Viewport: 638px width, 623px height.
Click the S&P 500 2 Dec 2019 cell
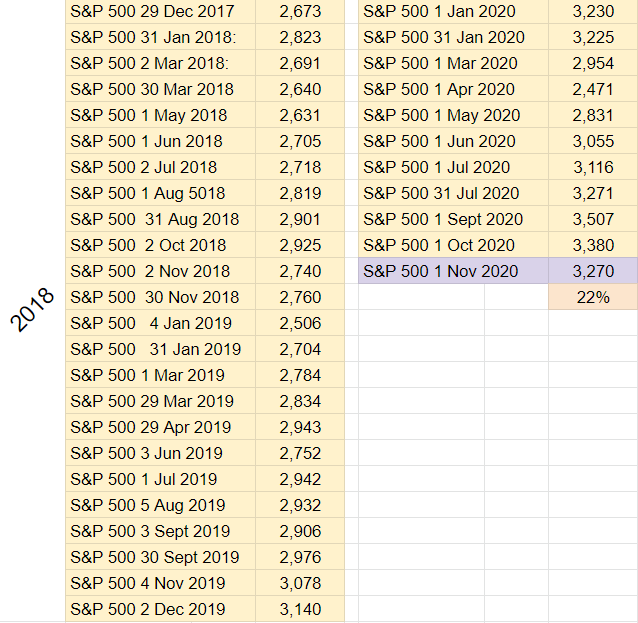[160, 609]
